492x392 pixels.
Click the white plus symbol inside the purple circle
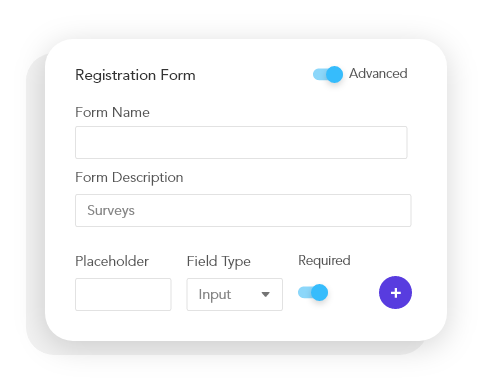[396, 293]
